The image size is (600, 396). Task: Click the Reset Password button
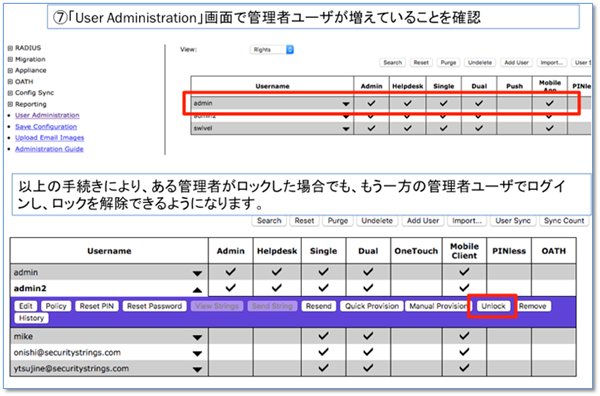[x=155, y=306]
